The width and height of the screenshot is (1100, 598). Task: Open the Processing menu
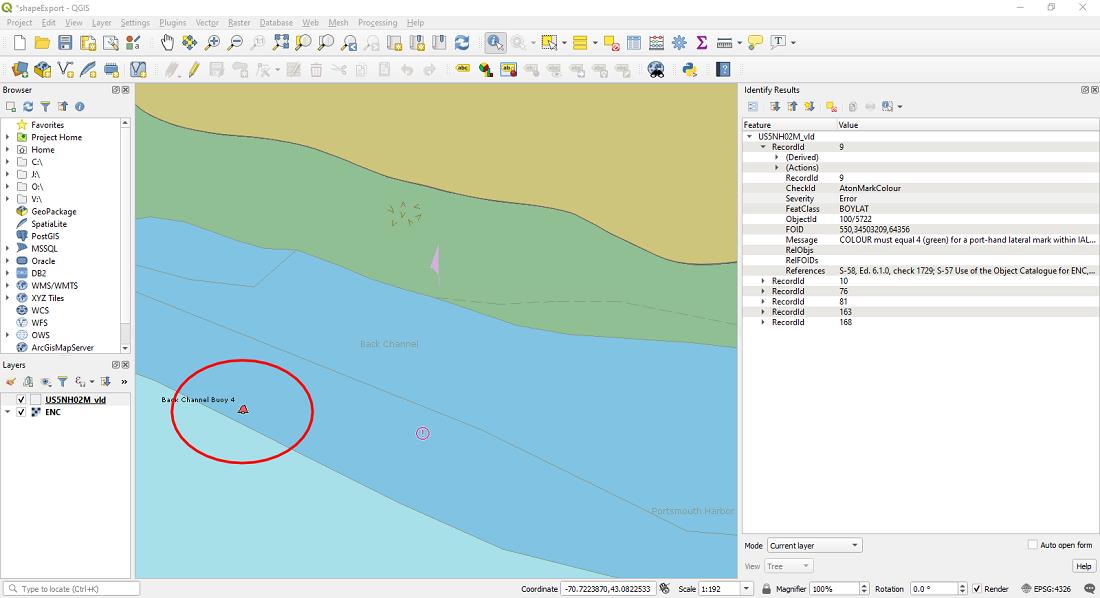378,22
